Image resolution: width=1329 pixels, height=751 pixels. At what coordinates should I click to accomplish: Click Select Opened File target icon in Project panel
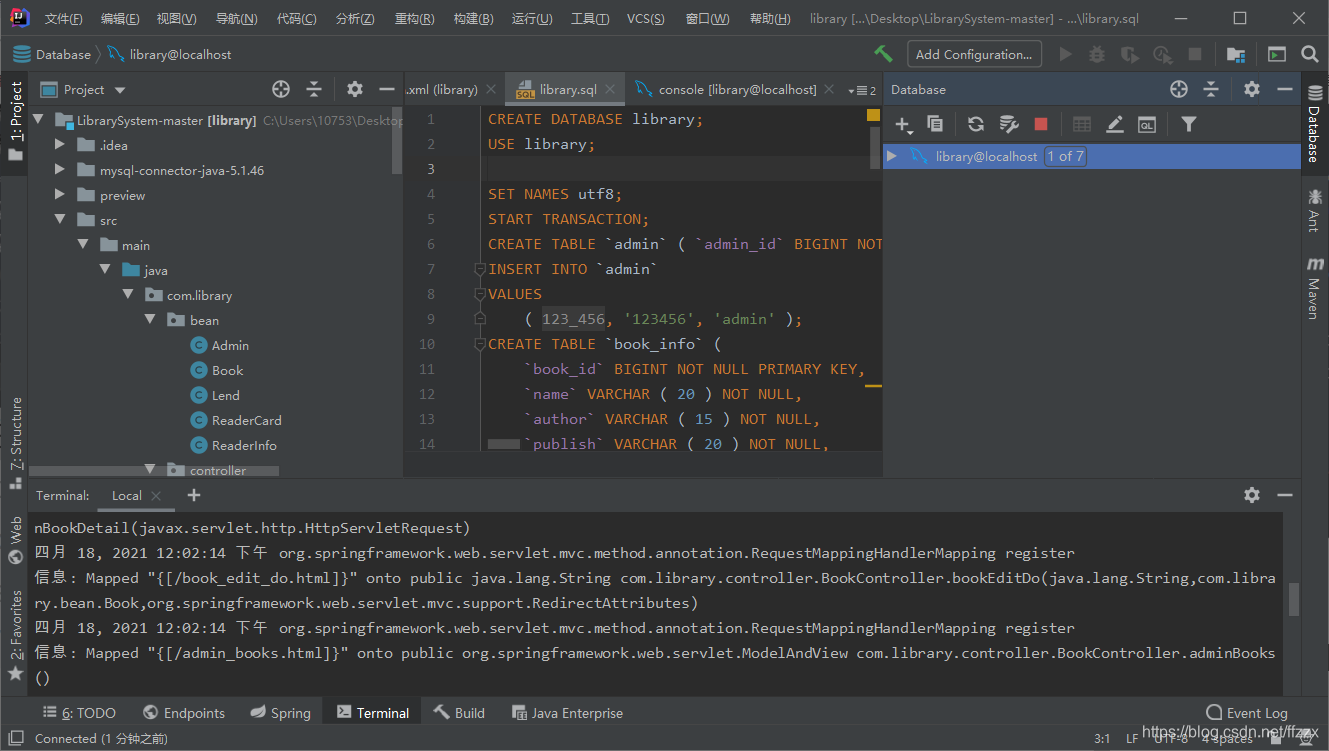click(281, 89)
